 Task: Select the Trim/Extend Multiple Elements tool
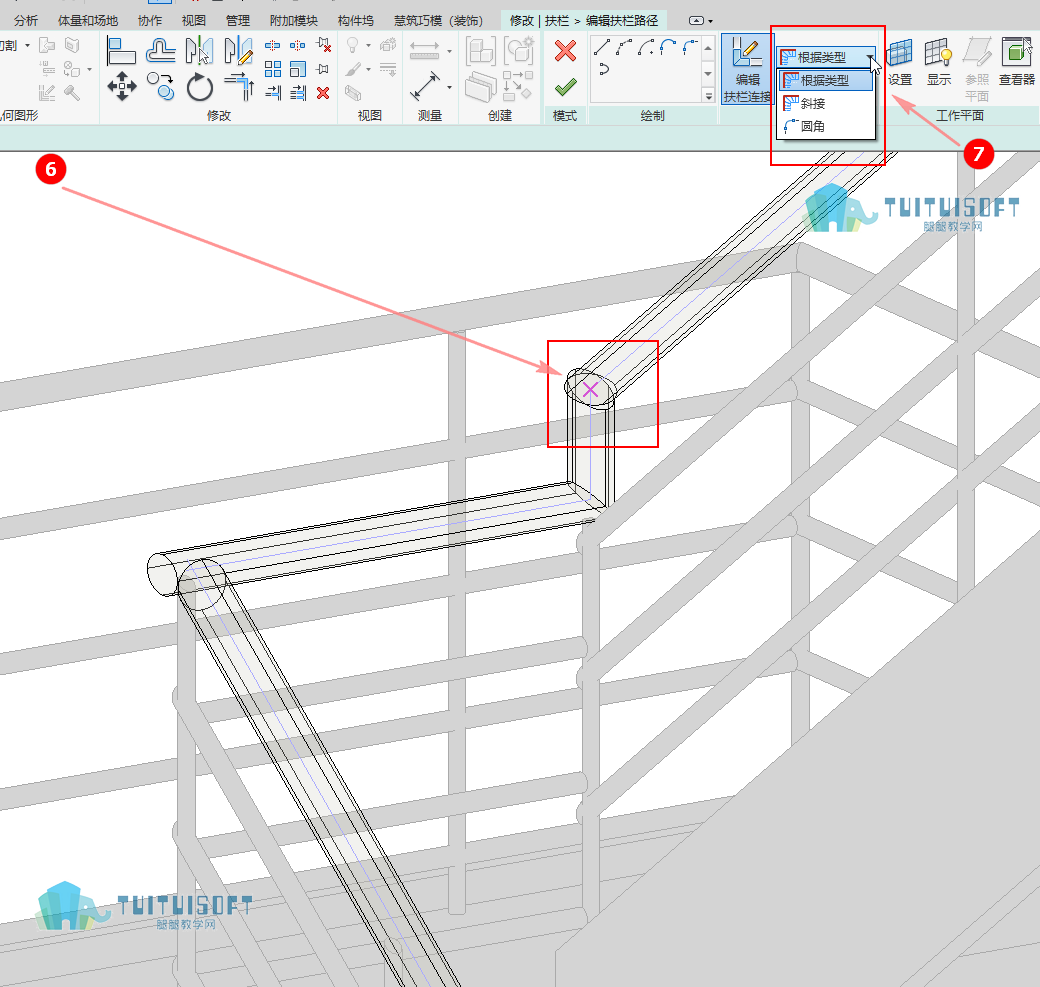click(x=298, y=93)
